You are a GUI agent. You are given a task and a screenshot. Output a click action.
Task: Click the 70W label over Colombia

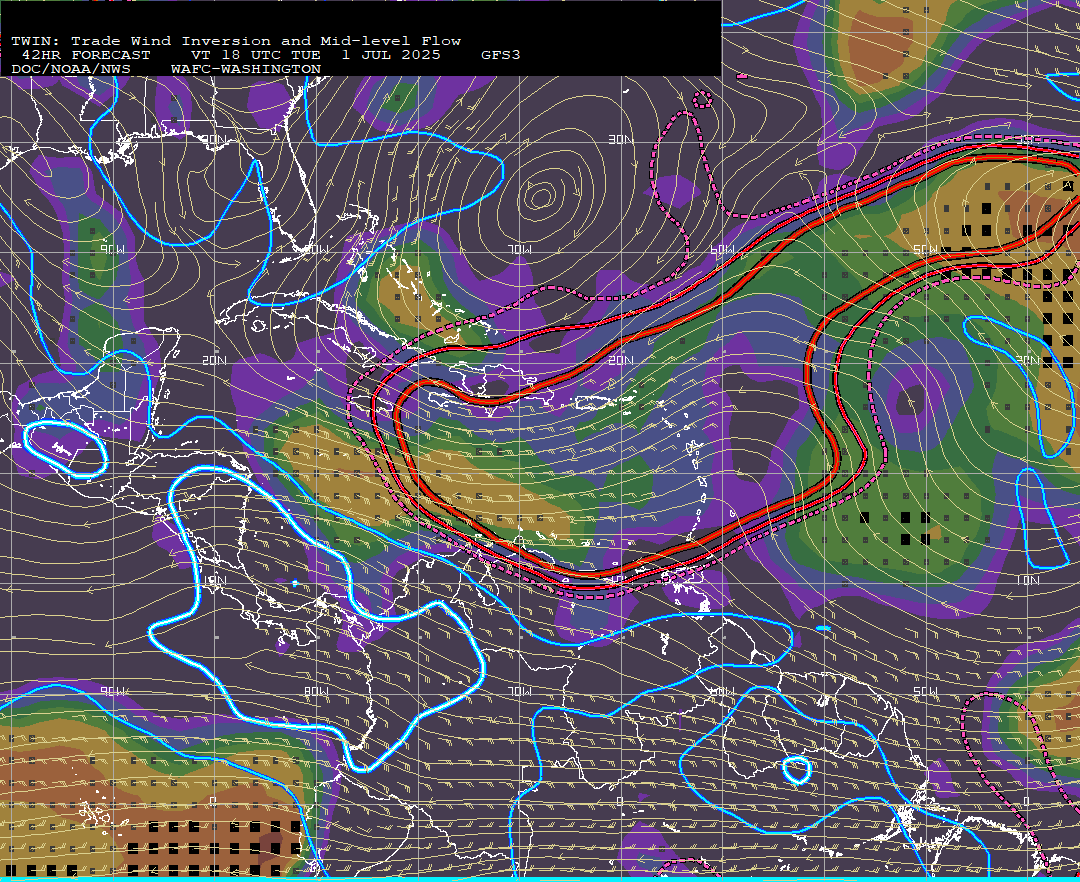point(519,691)
